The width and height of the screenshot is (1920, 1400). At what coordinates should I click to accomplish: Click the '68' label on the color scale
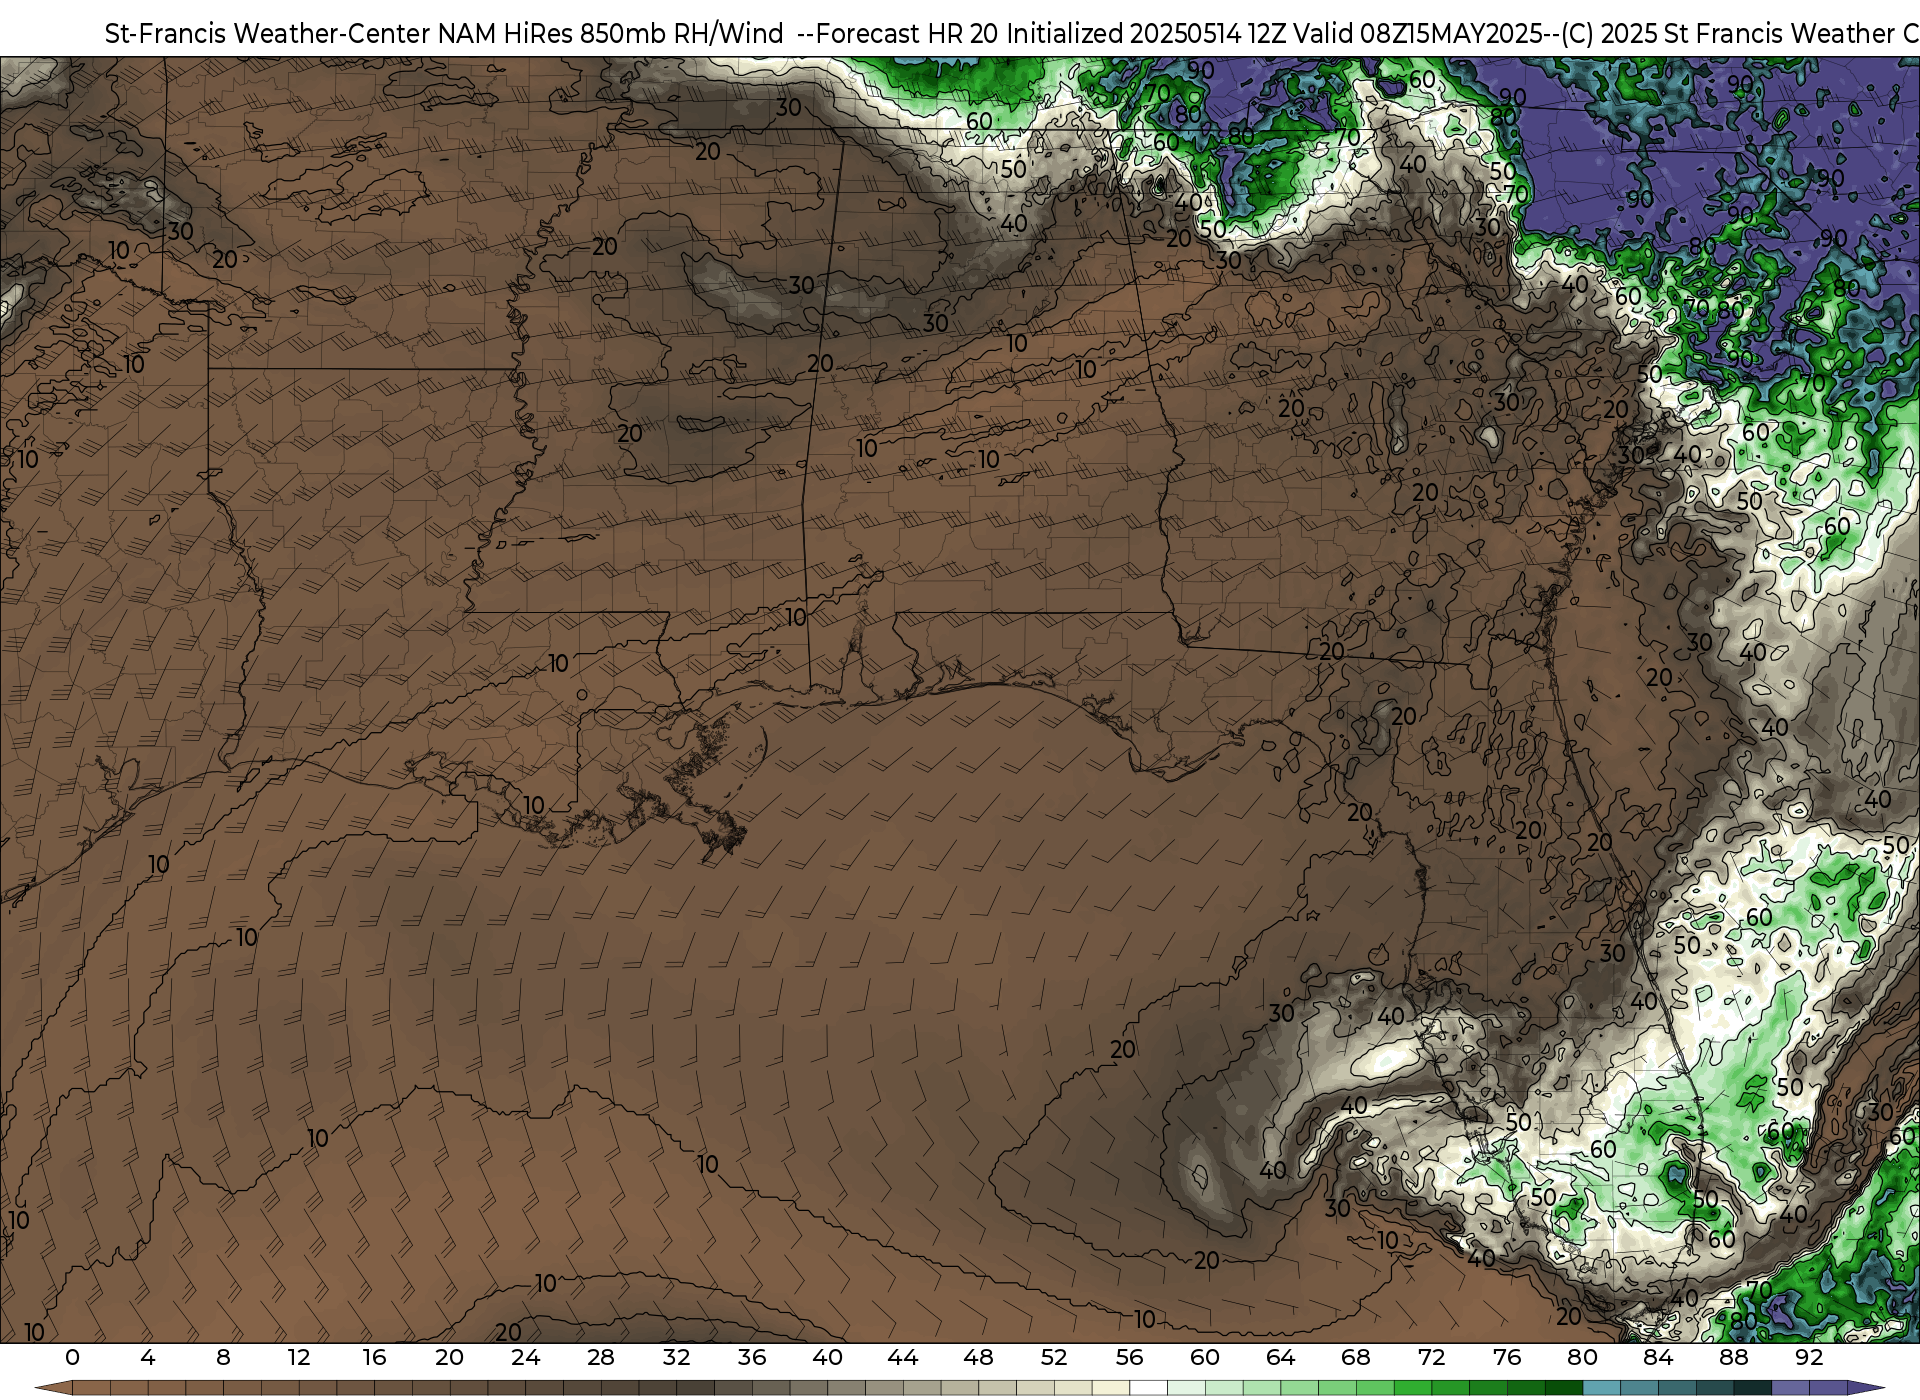click(1356, 1357)
